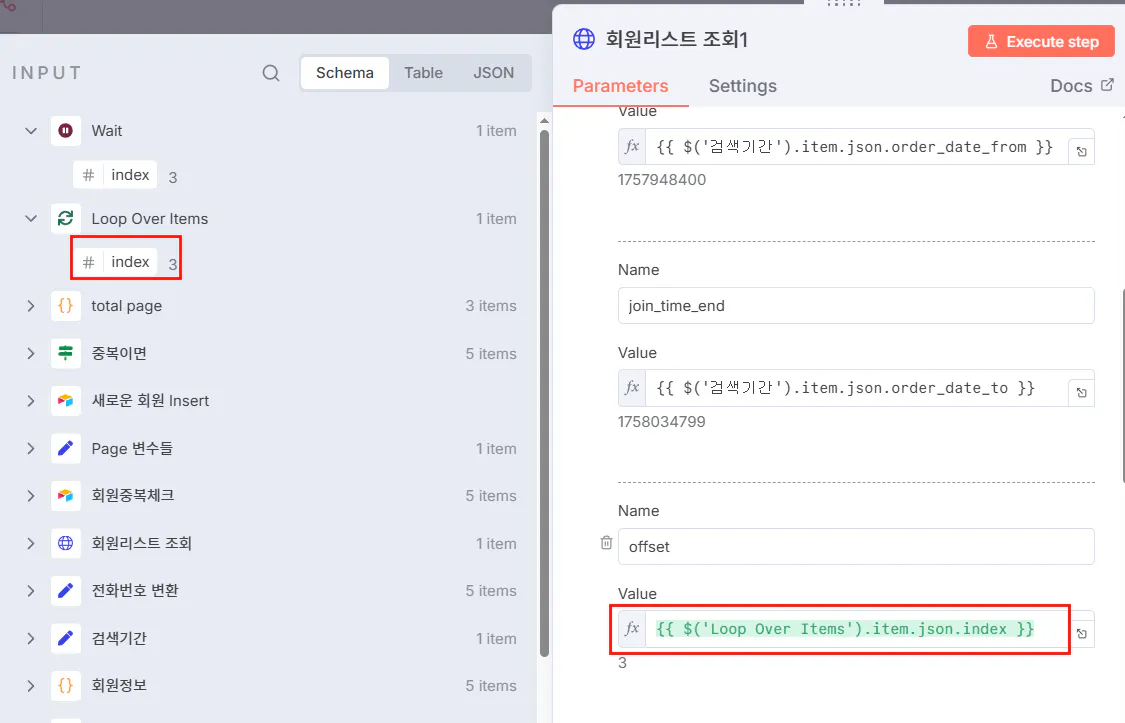
Task: Expand the 회원정보 node
Action: point(29,685)
